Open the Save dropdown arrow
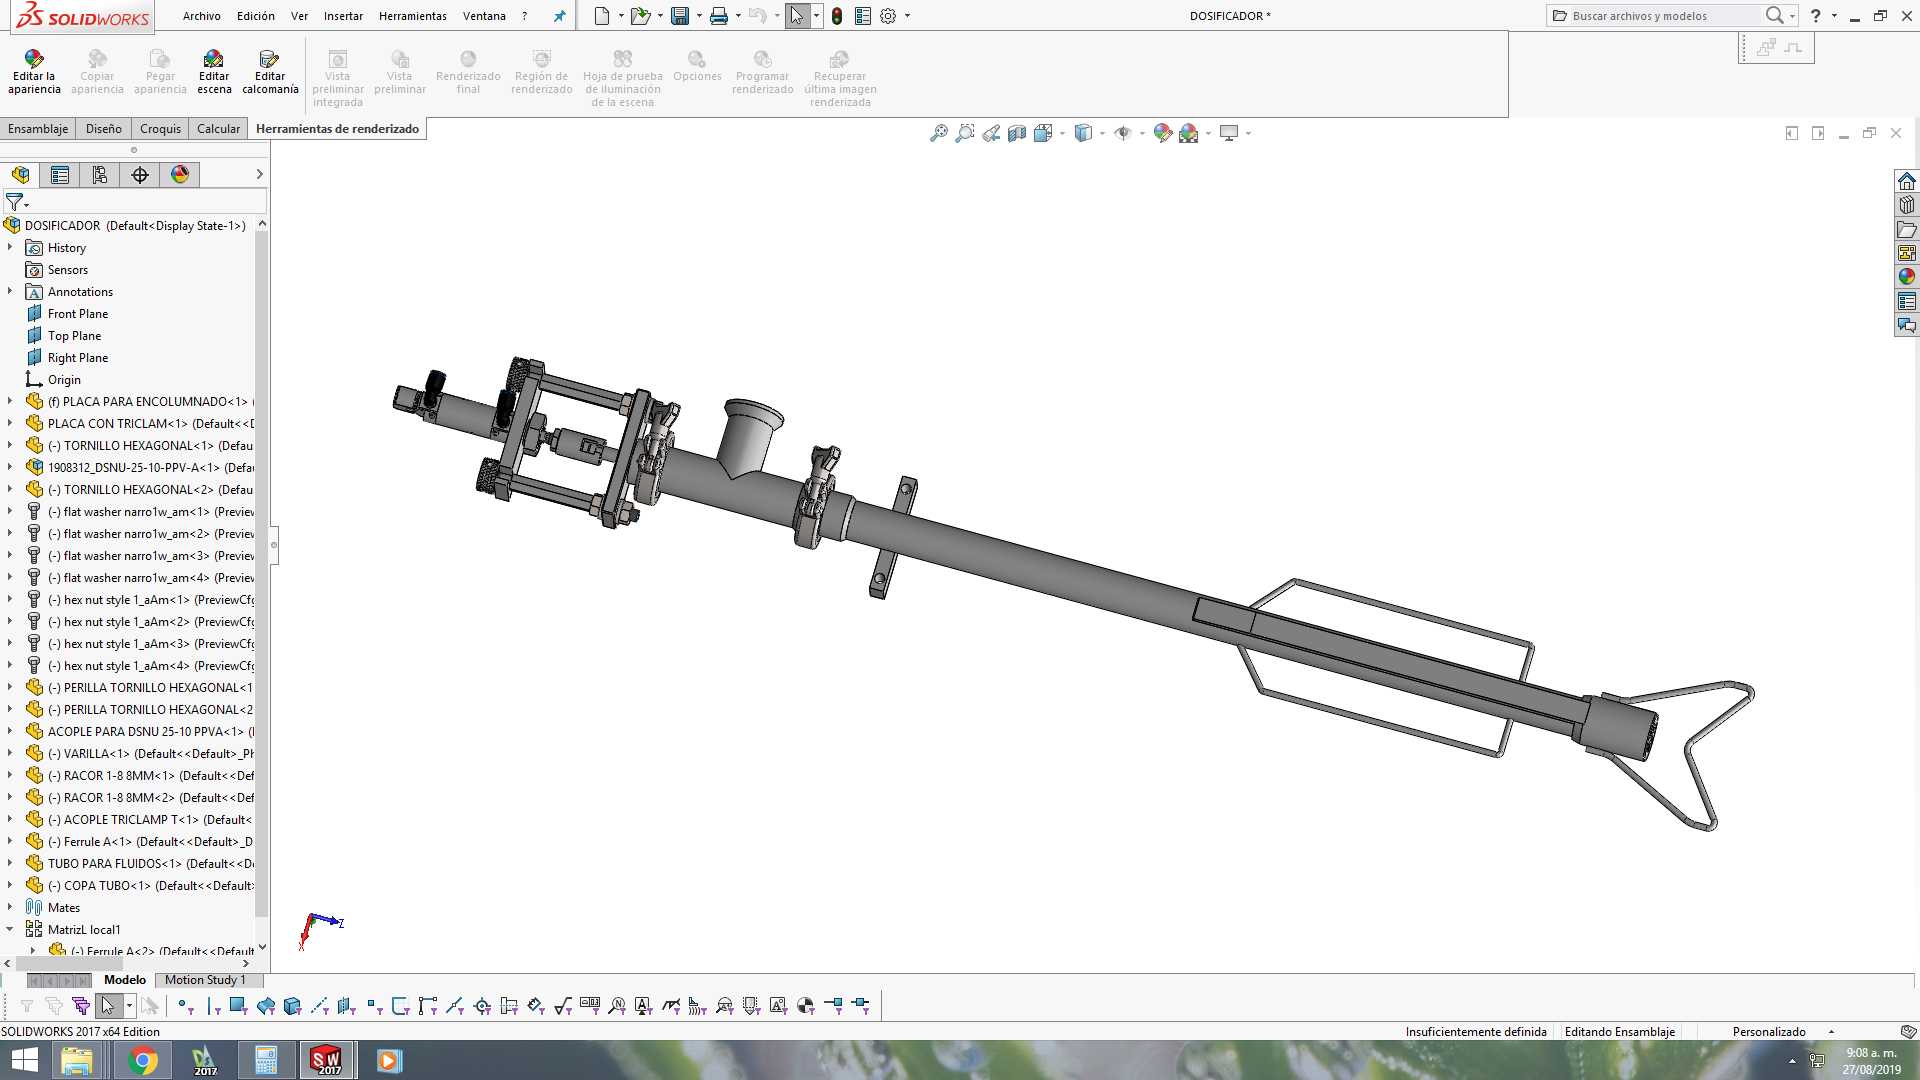Screen dimensions: 1920x1080 click(698, 16)
